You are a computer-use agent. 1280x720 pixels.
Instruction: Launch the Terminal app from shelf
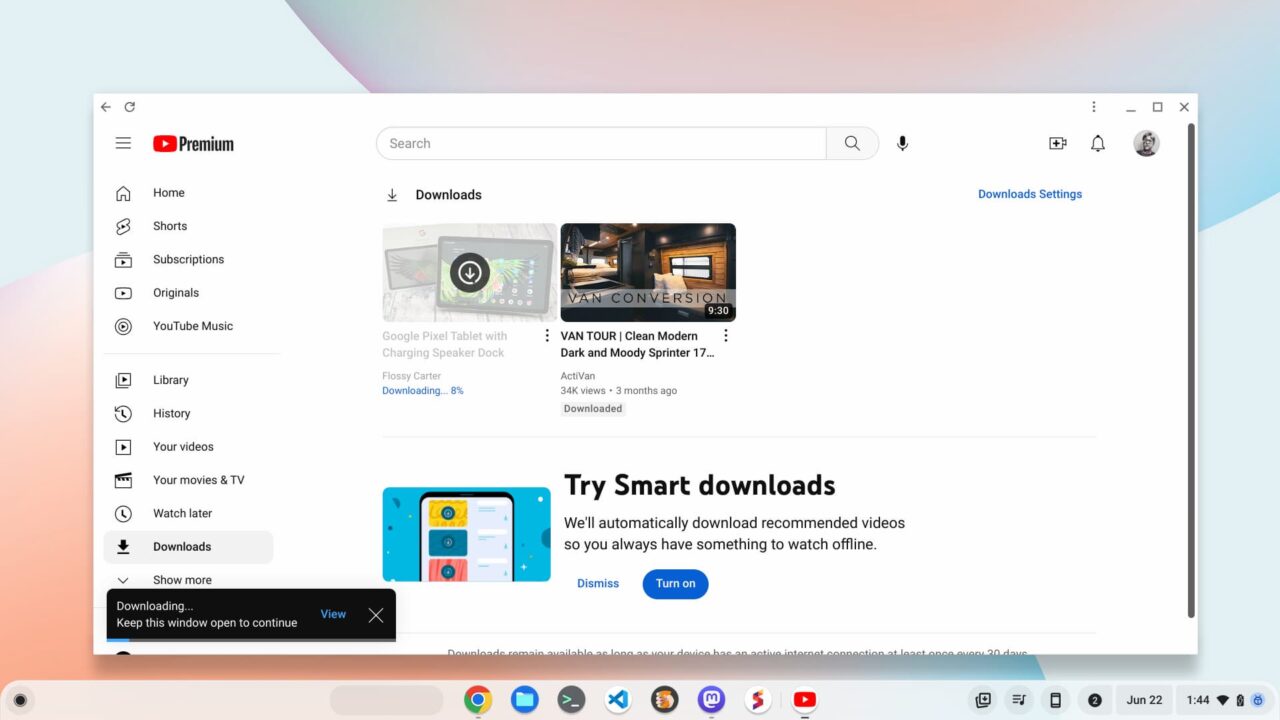pos(571,700)
